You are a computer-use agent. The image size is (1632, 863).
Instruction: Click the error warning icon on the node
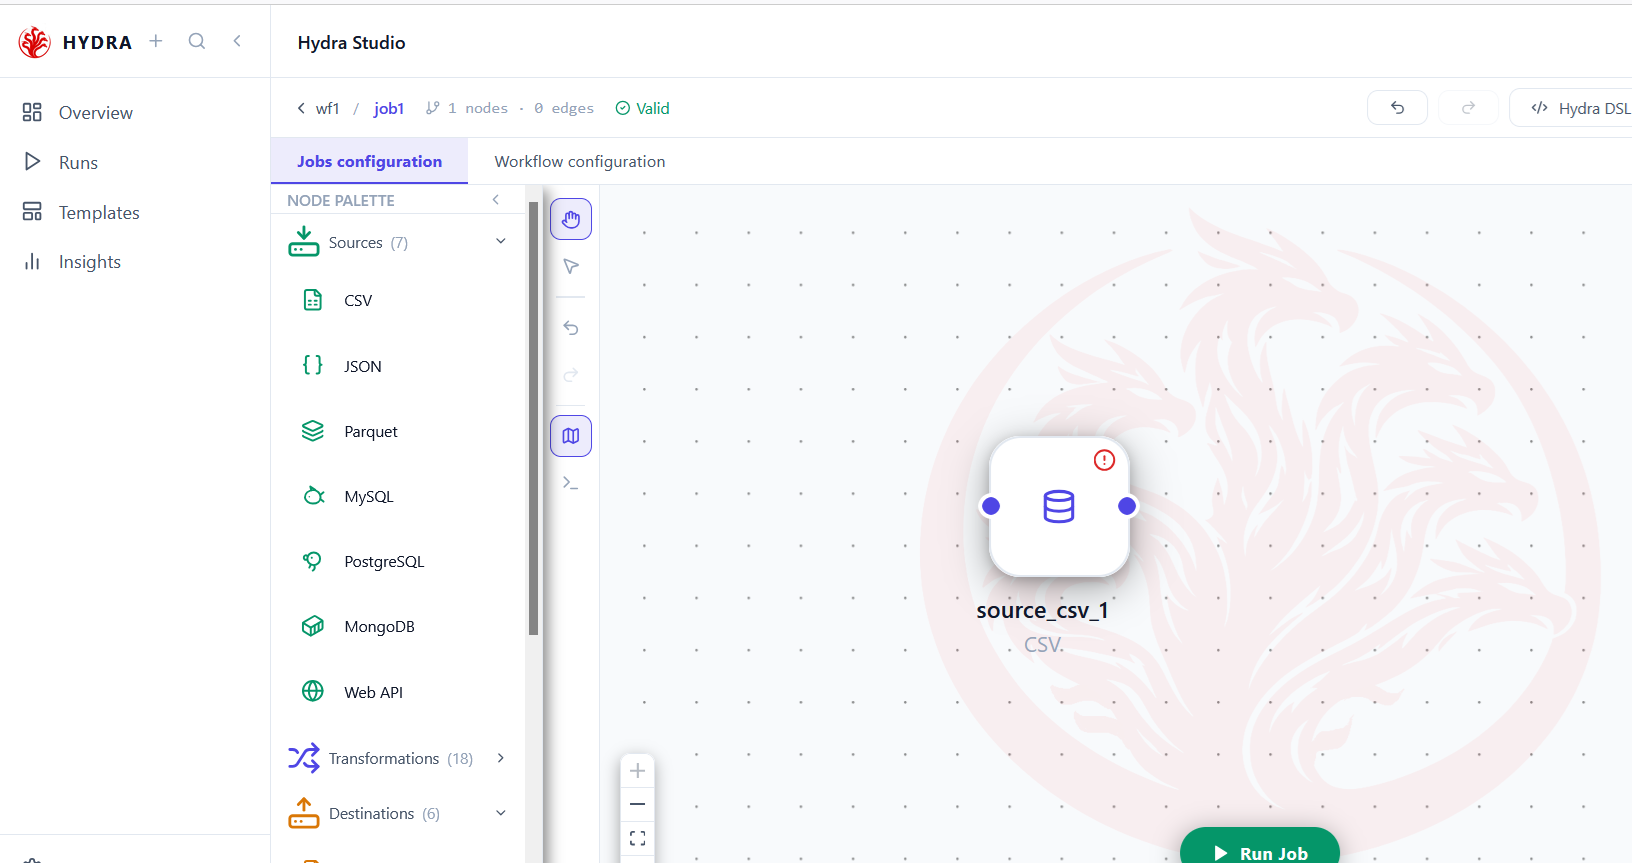[x=1104, y=460]
